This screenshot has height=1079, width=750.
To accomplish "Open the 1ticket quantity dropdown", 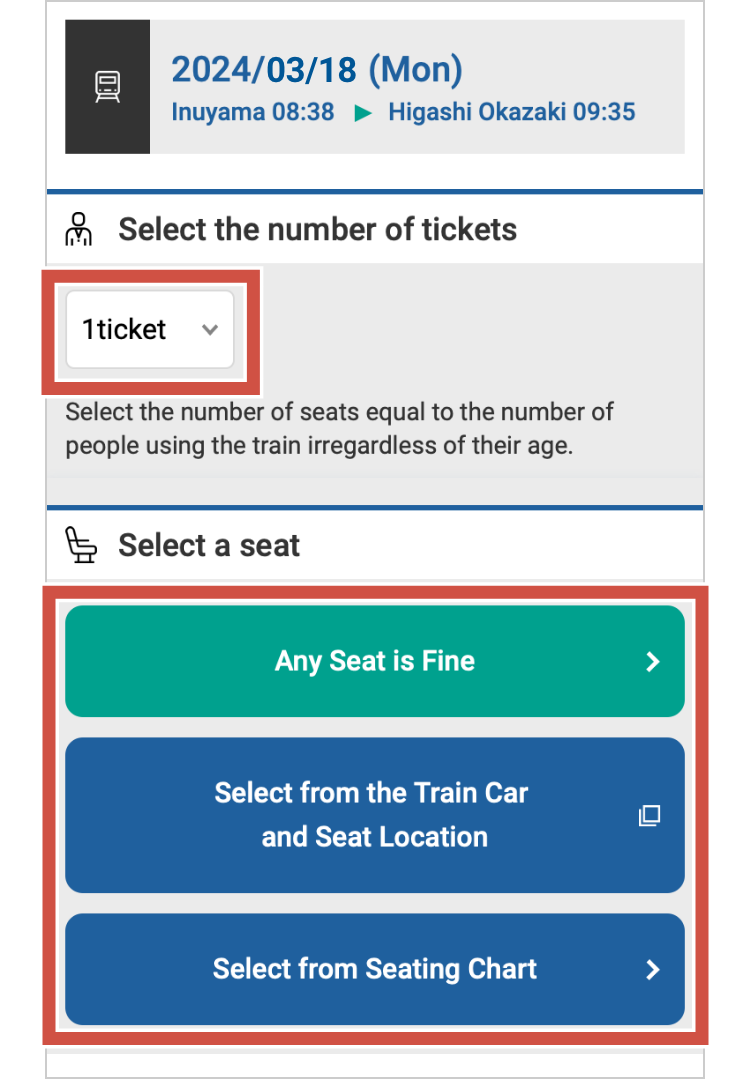I will coord(149,330).
